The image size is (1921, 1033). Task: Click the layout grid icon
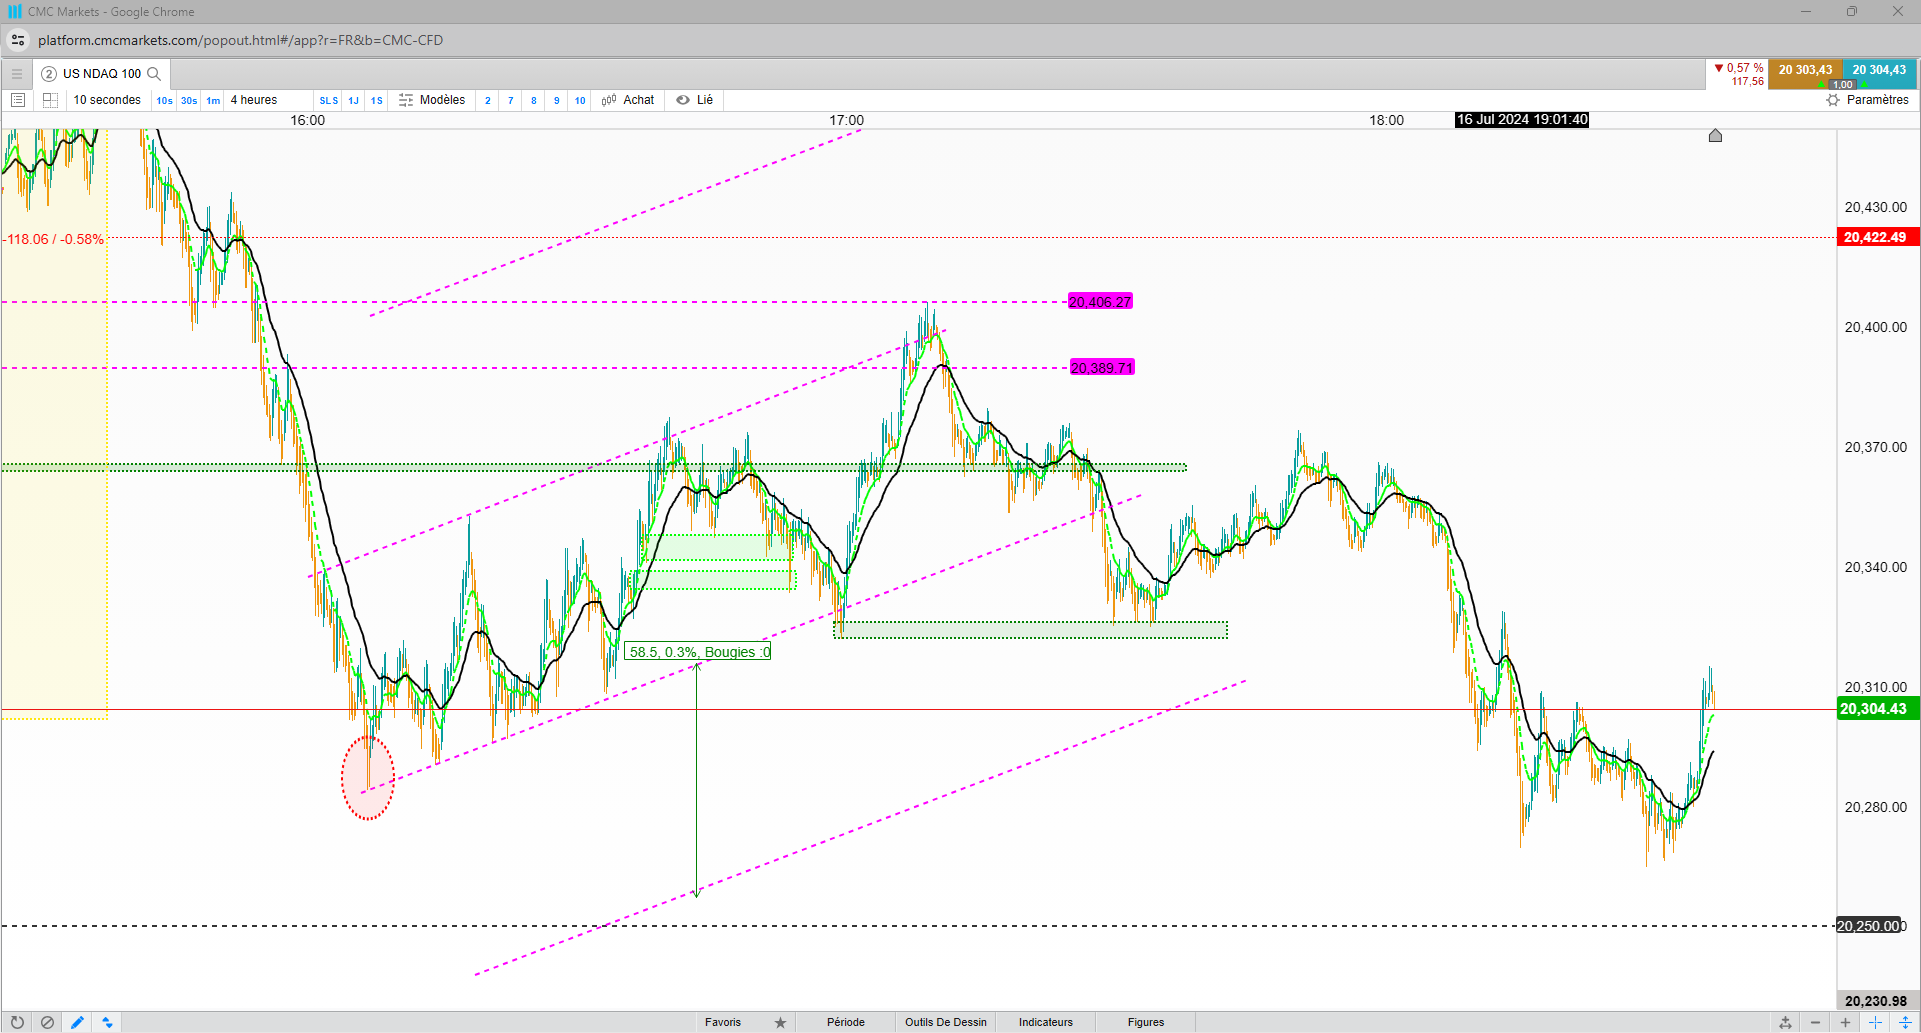(x=50, y=100)
